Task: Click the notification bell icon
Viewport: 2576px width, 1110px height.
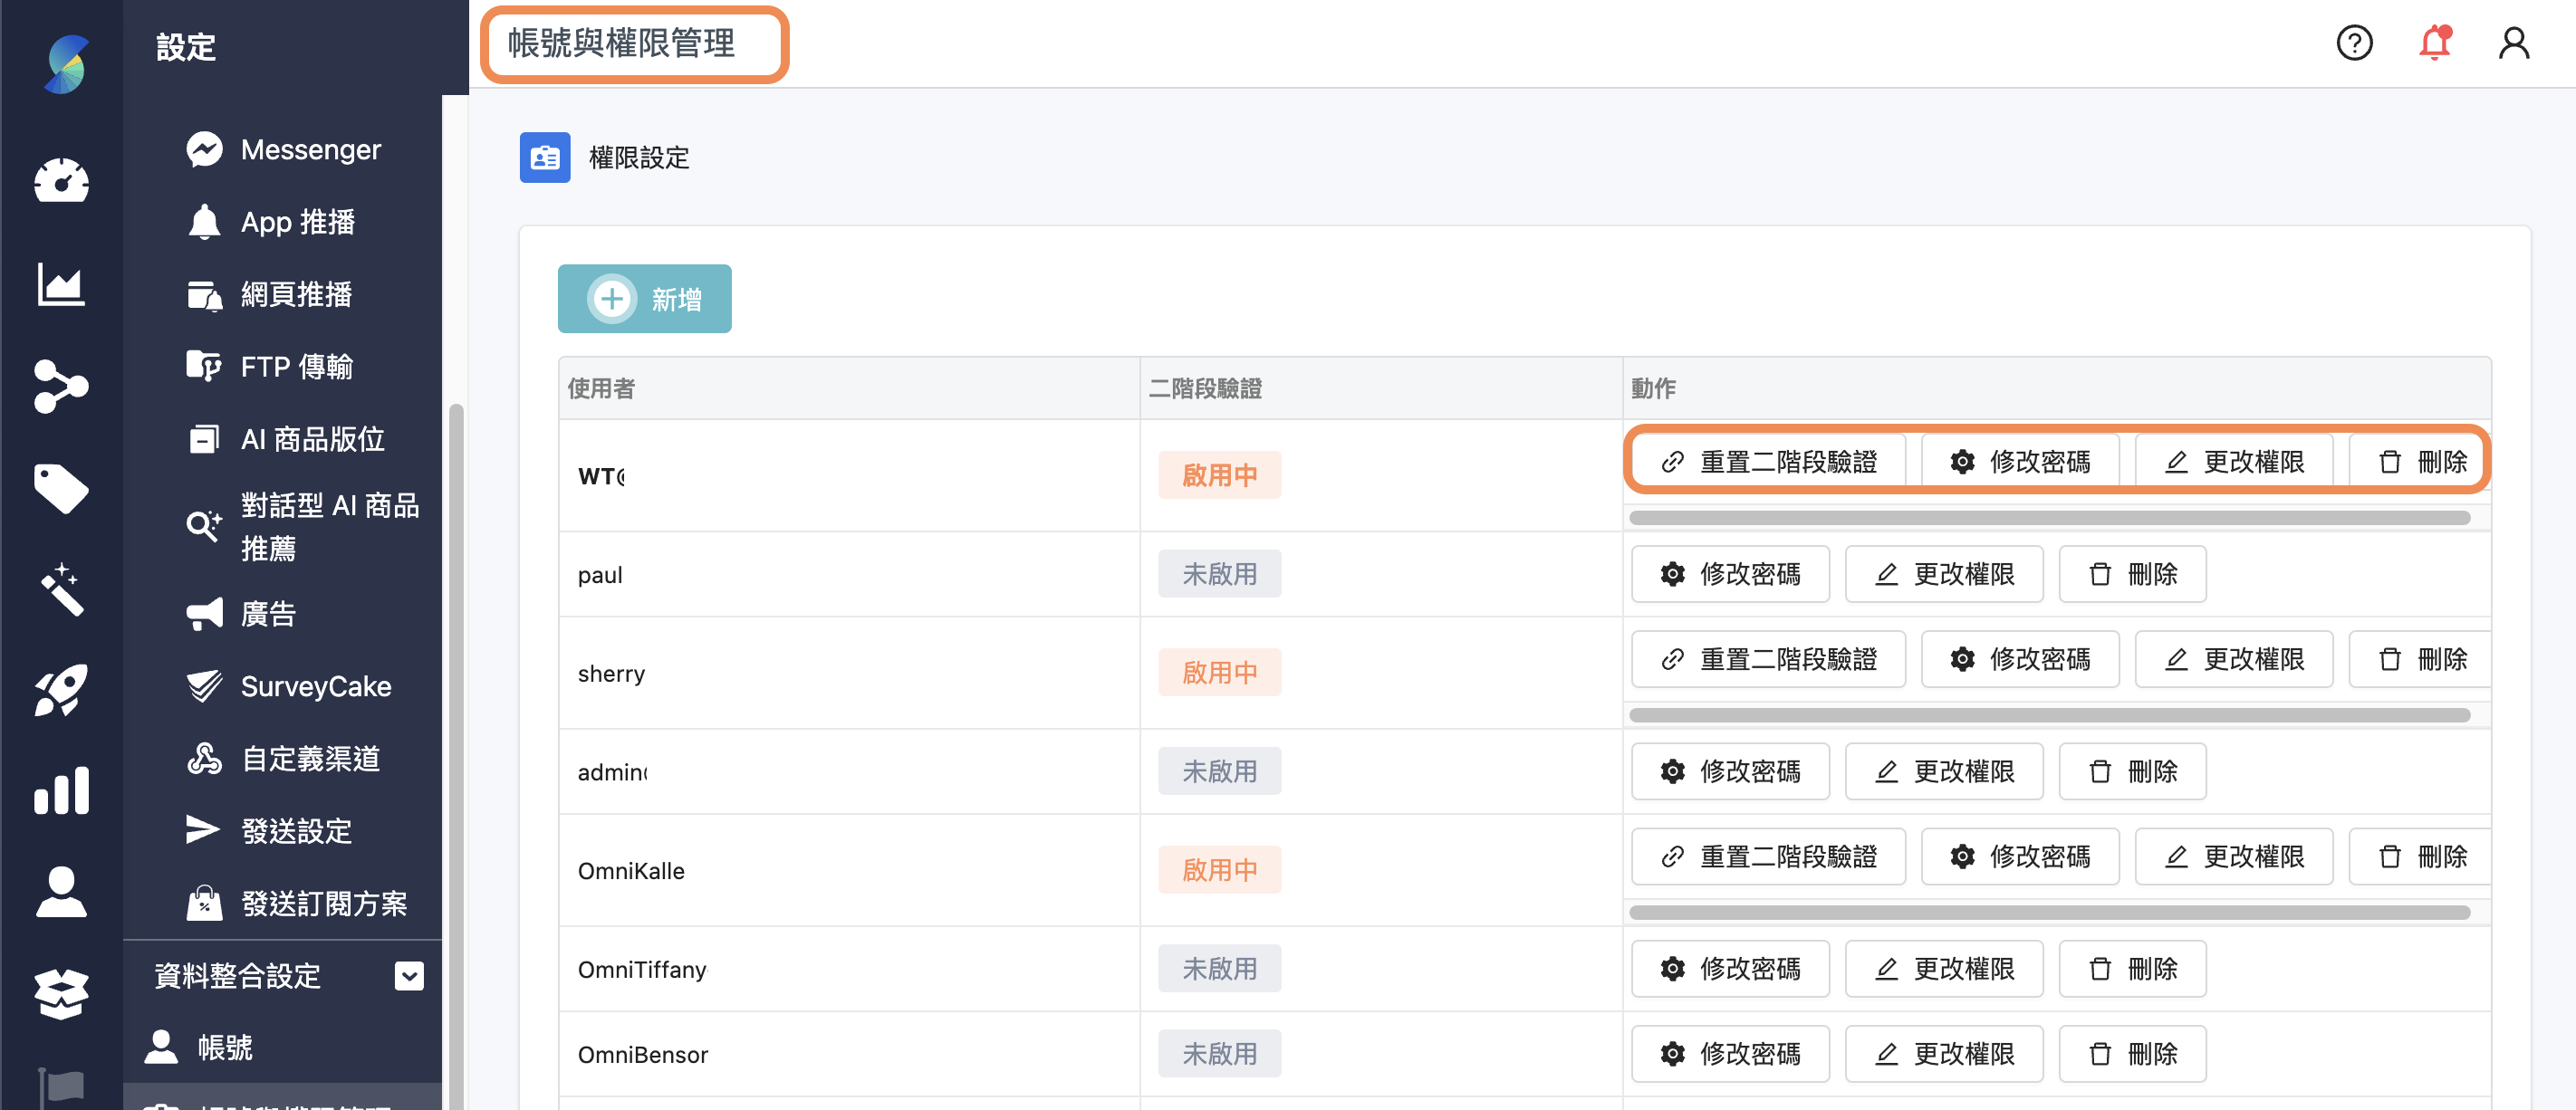Action: point(2434,43)
